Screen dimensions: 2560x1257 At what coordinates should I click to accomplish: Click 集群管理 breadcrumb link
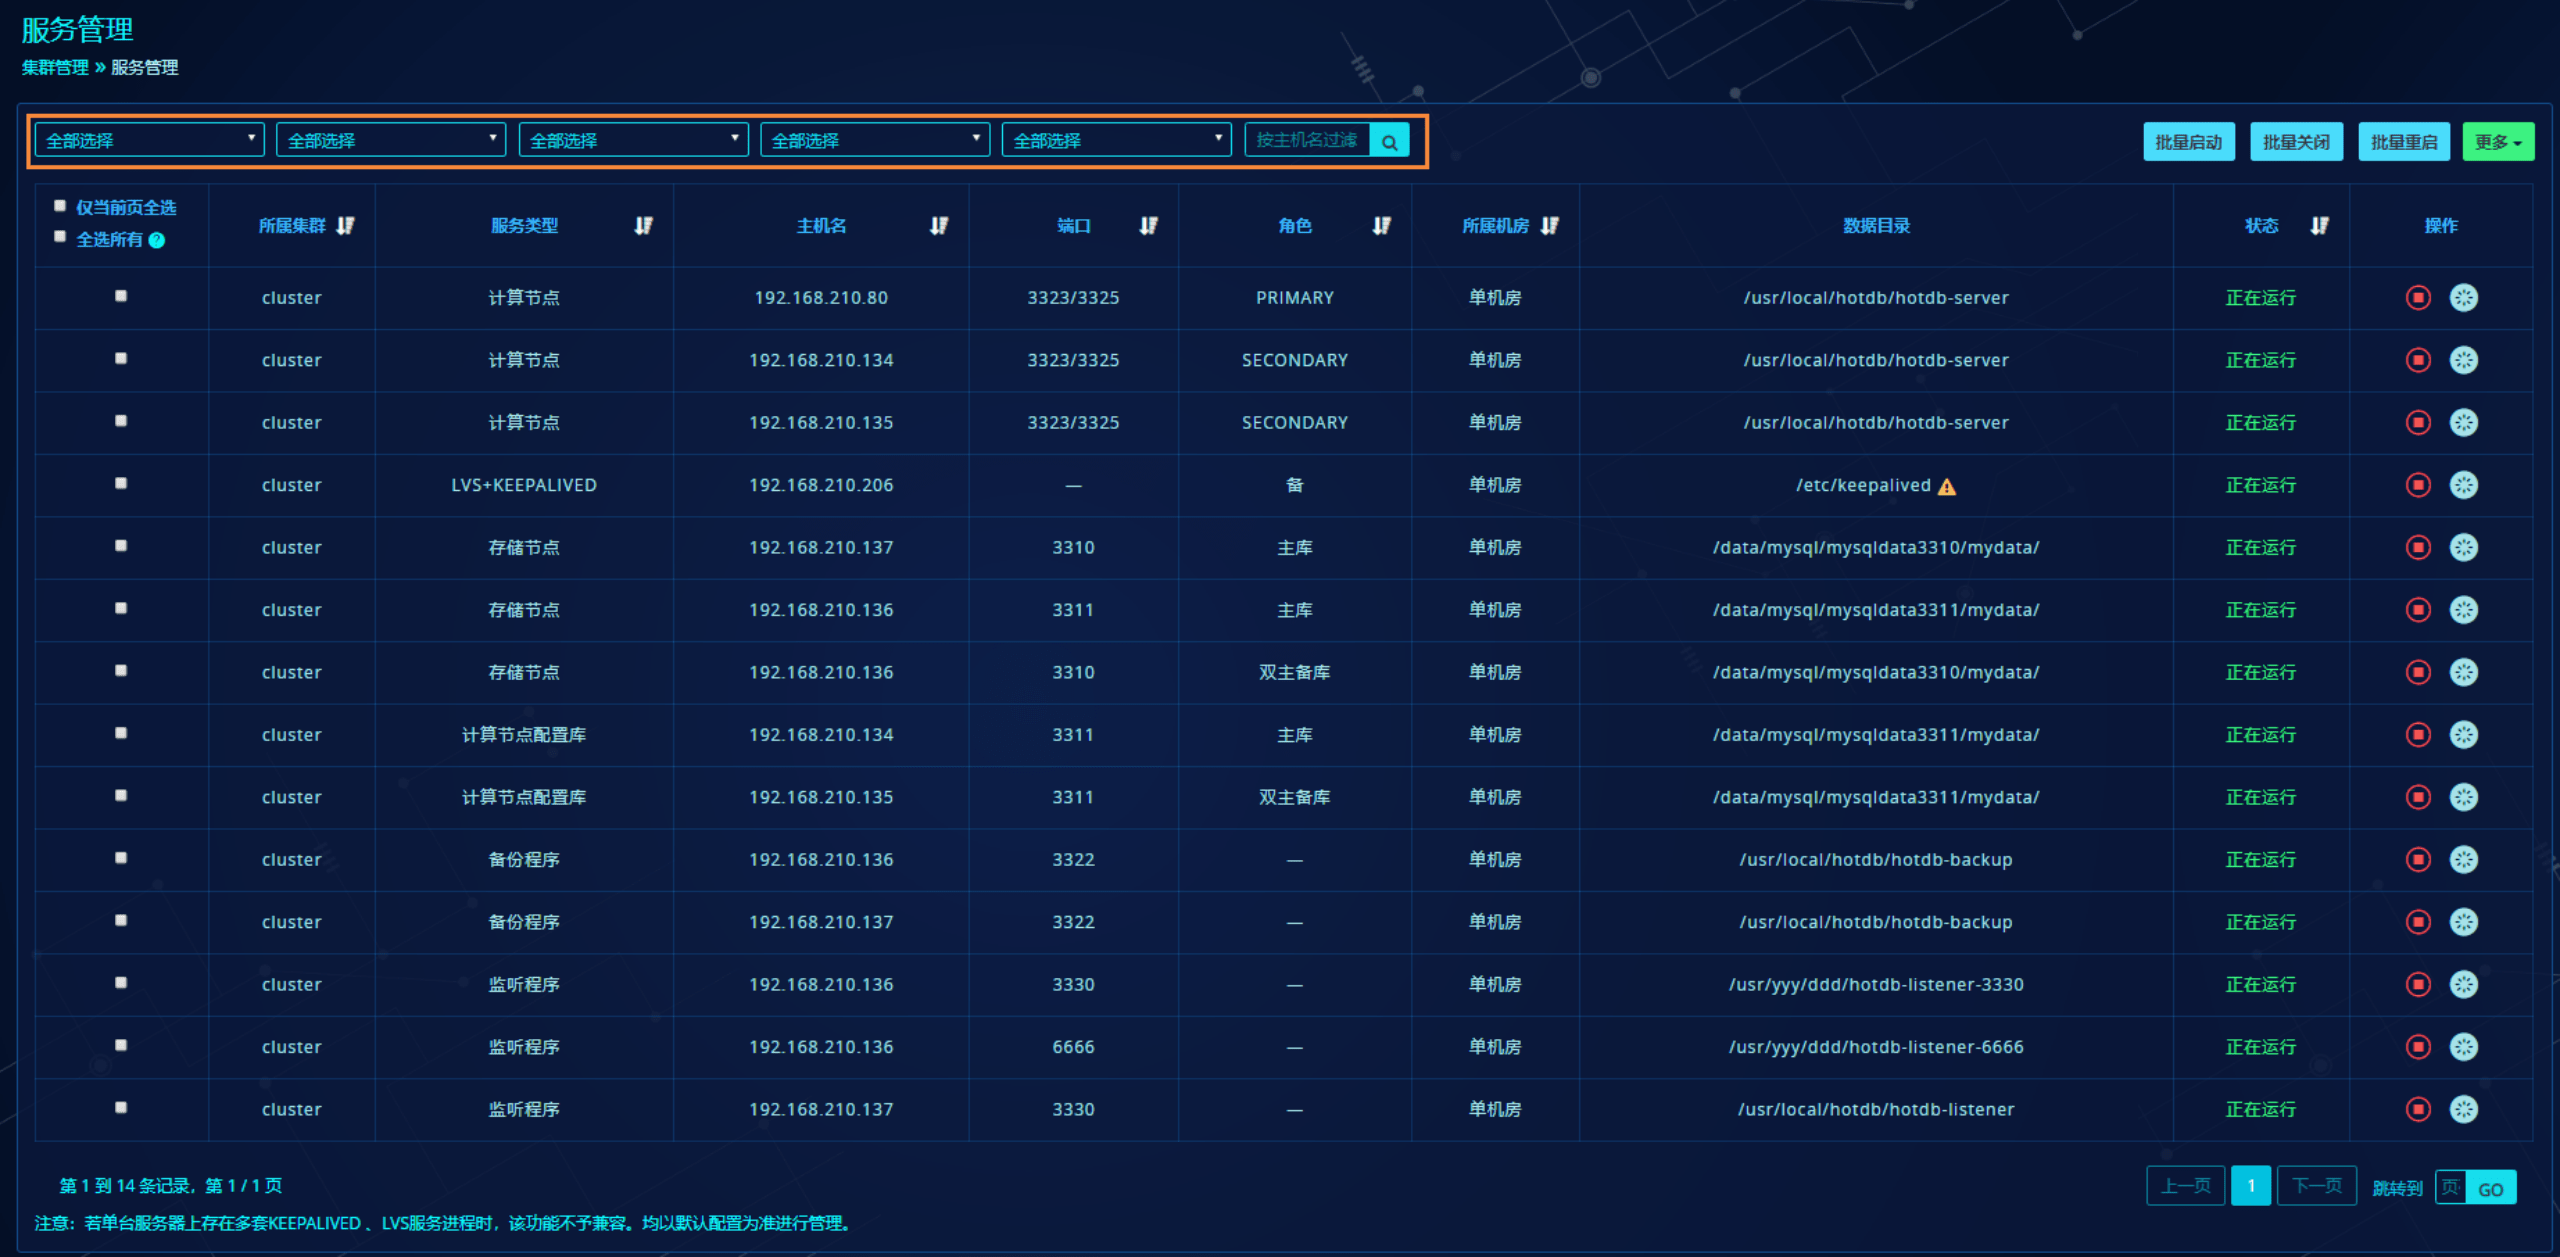(55, 67)
